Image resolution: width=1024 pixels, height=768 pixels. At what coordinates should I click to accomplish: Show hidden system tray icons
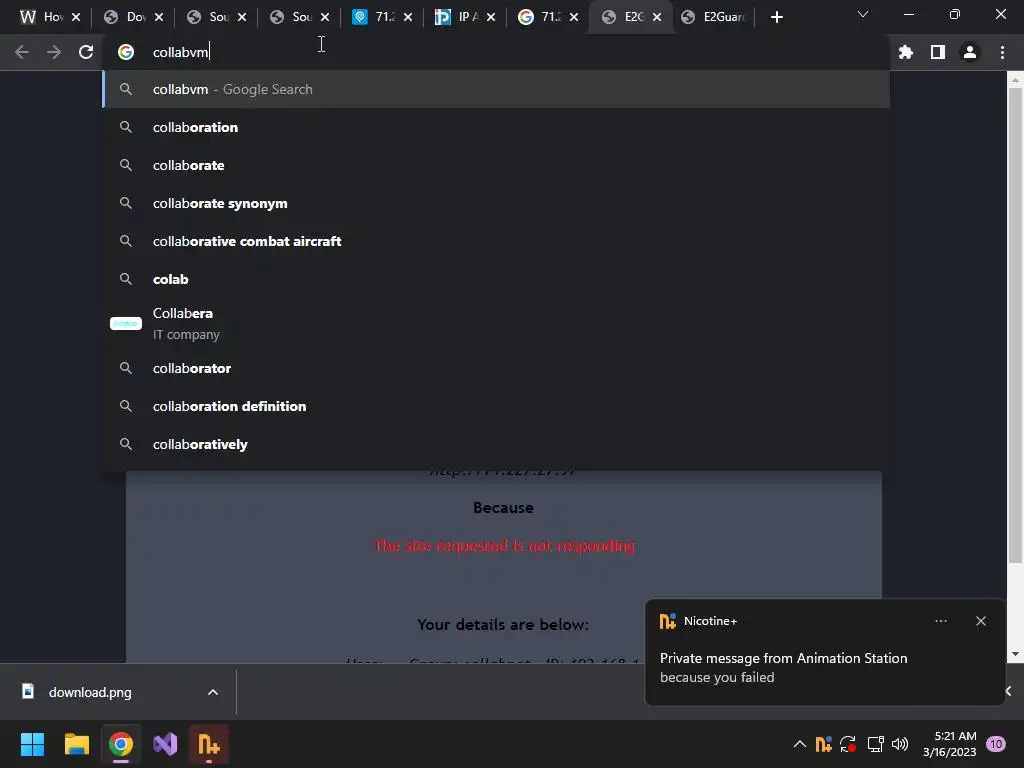(799, 744)
